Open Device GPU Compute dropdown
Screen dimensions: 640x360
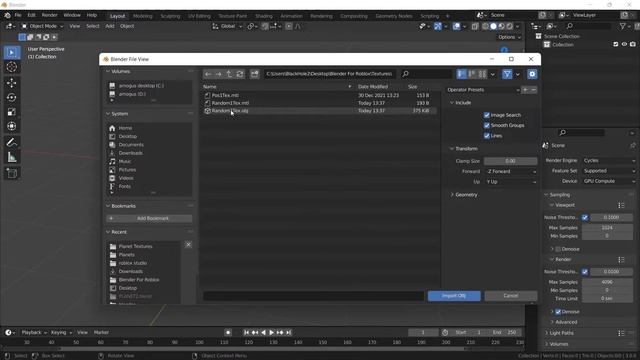pos(609,181)
